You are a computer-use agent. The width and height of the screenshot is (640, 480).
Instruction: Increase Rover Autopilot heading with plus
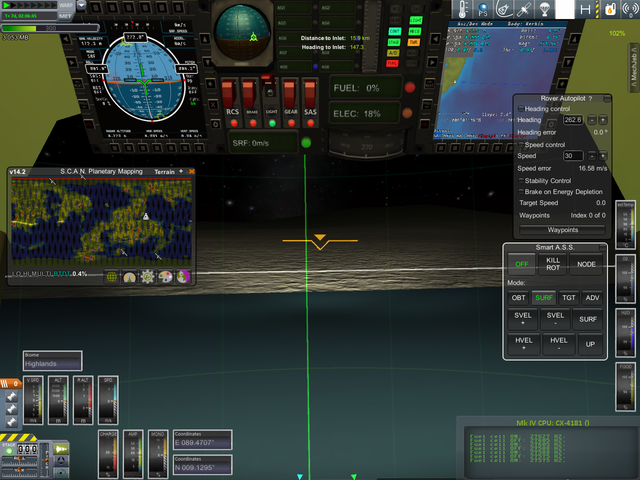pos(602,120)
